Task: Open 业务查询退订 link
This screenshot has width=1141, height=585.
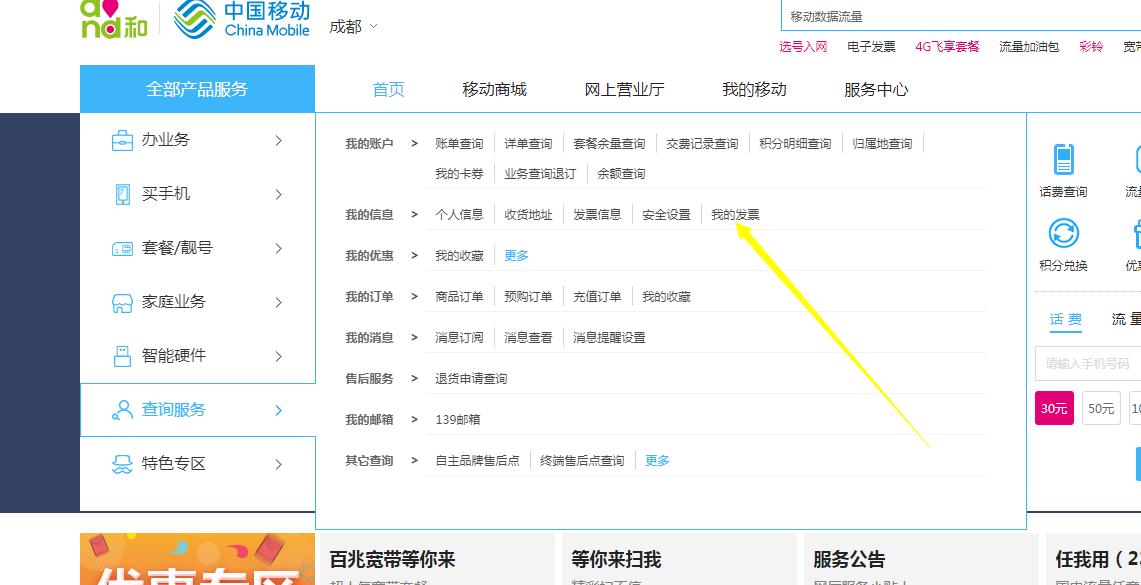Action: pos(540,174)
